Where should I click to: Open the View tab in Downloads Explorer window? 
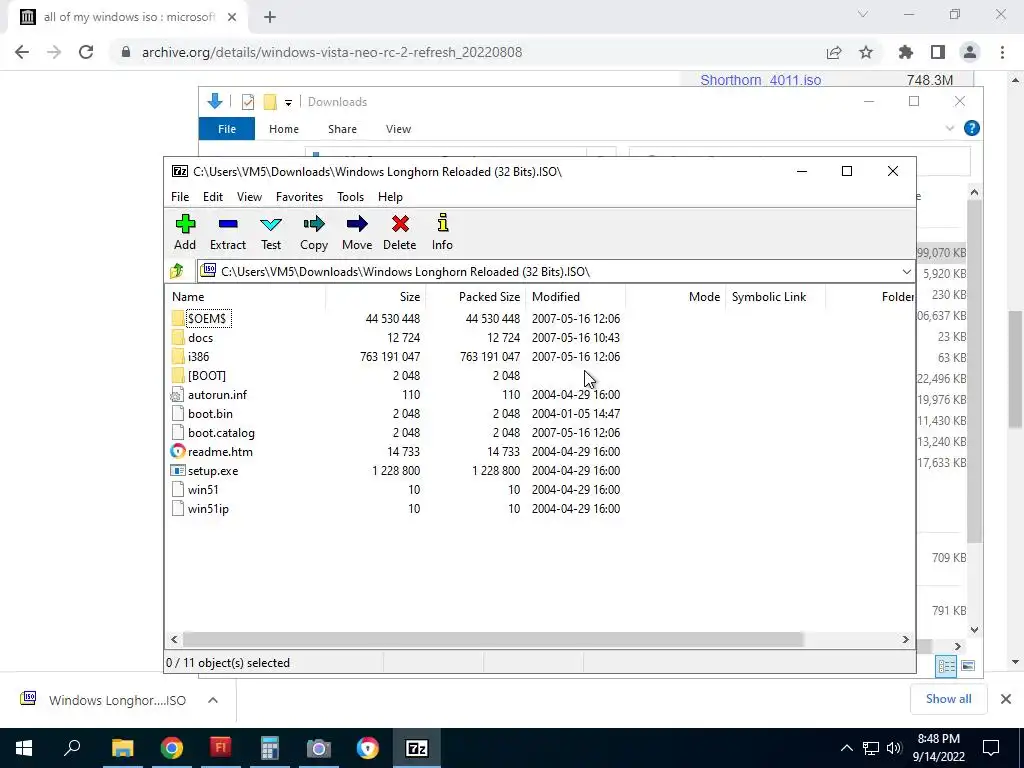(398, 129)
